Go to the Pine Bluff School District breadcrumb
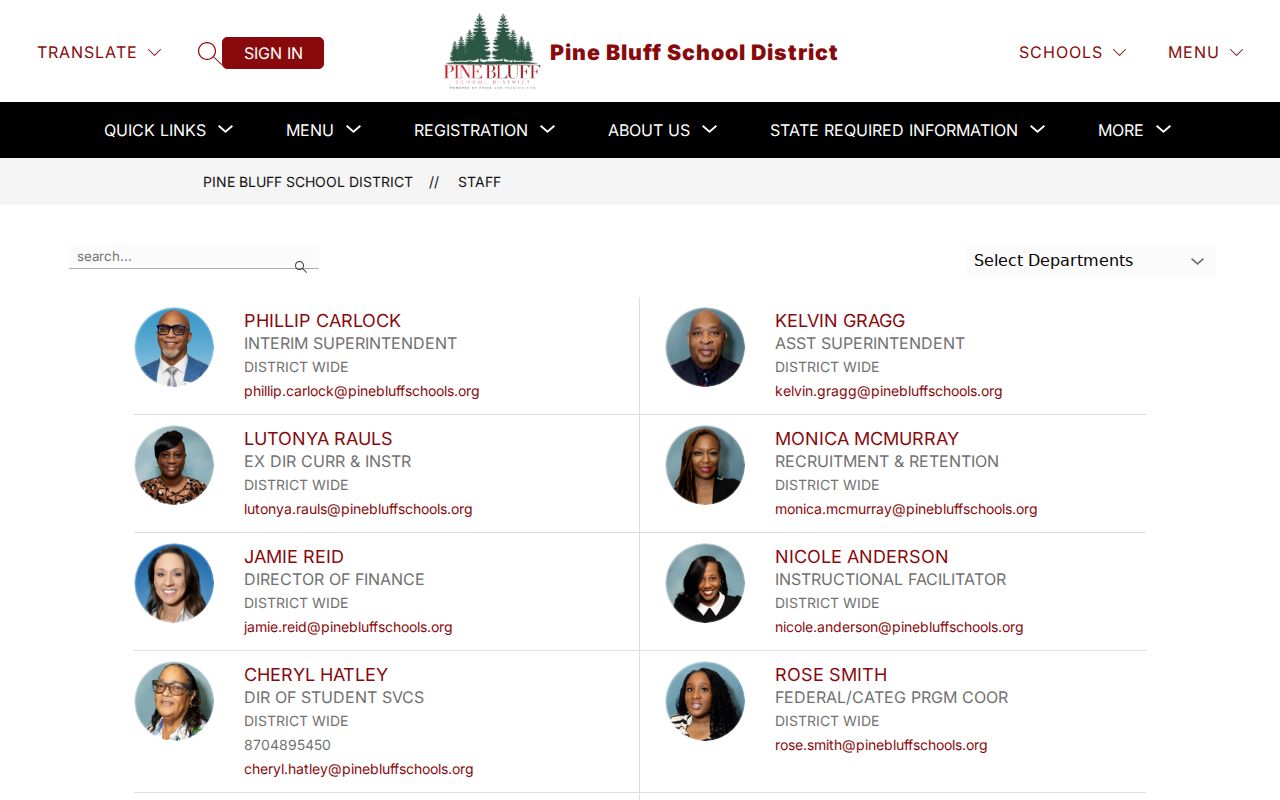Viewport: 1280px width, 800px height. [308, 182]
